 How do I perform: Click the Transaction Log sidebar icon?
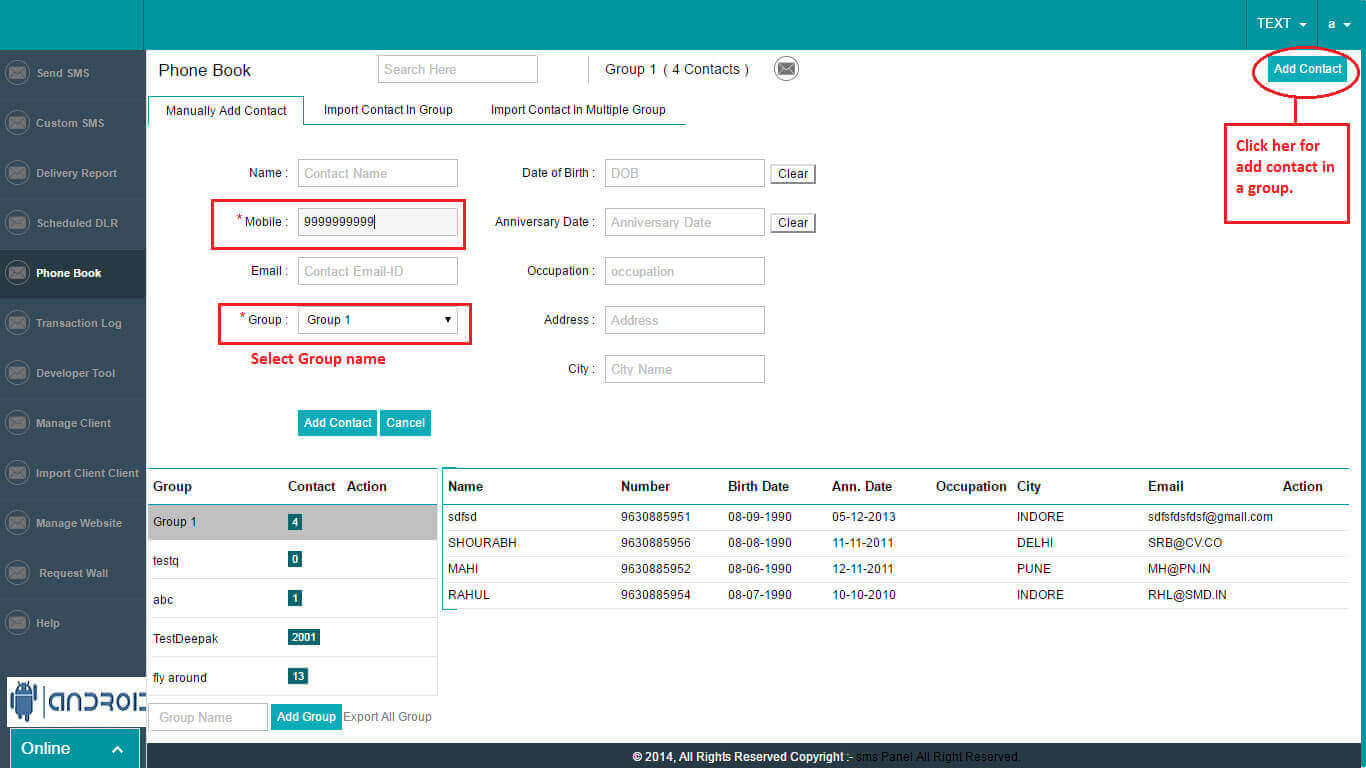(17, 323)
